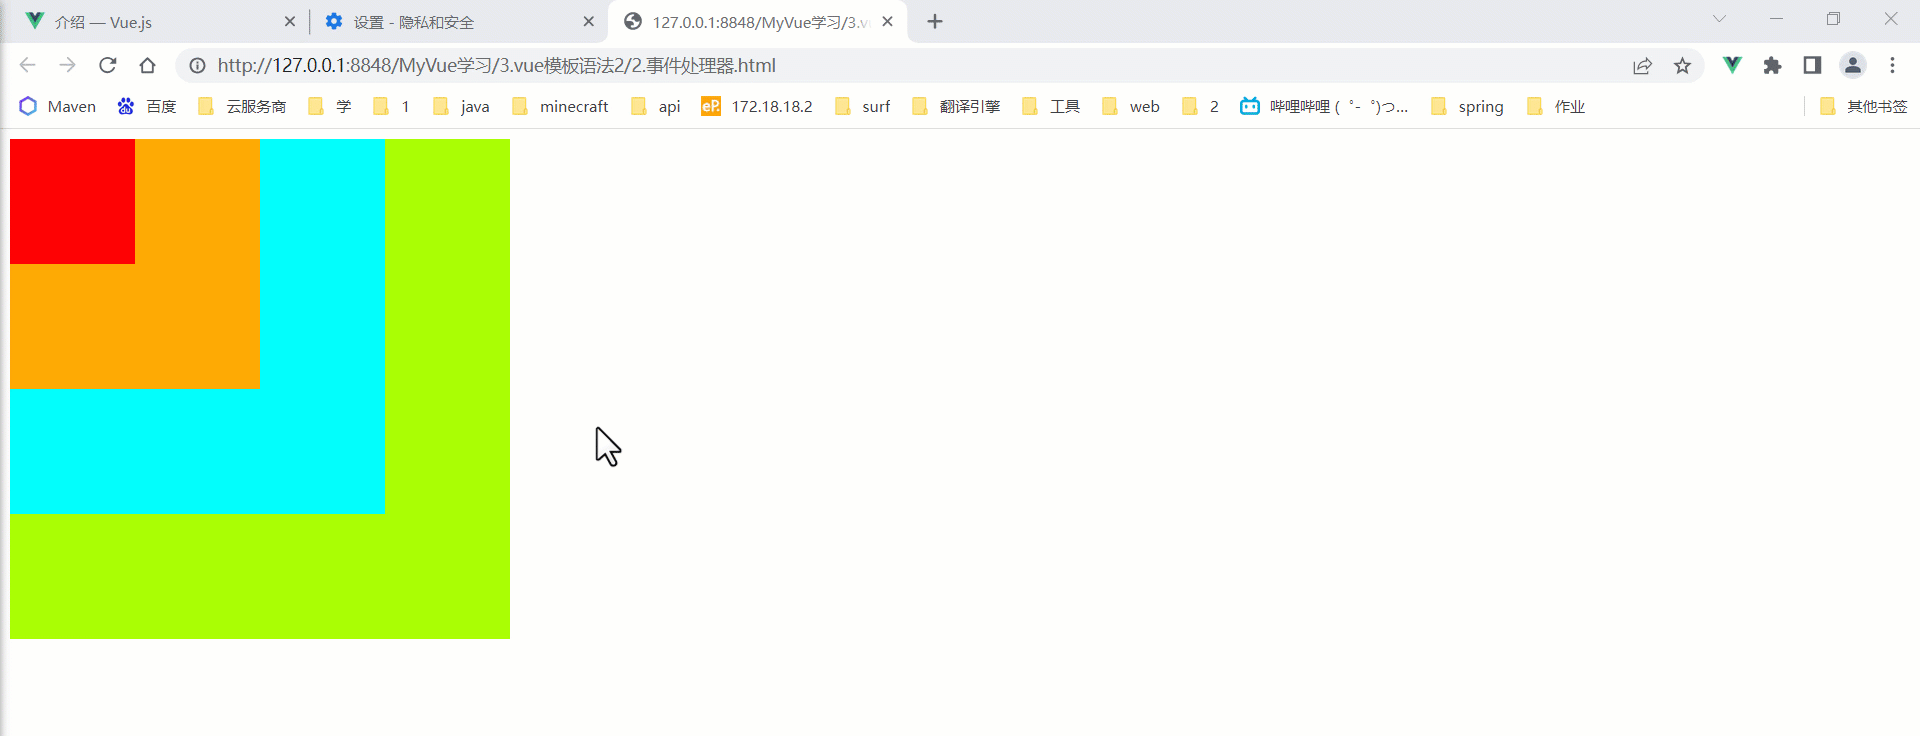Click the red innermost square

click(72, 201)
